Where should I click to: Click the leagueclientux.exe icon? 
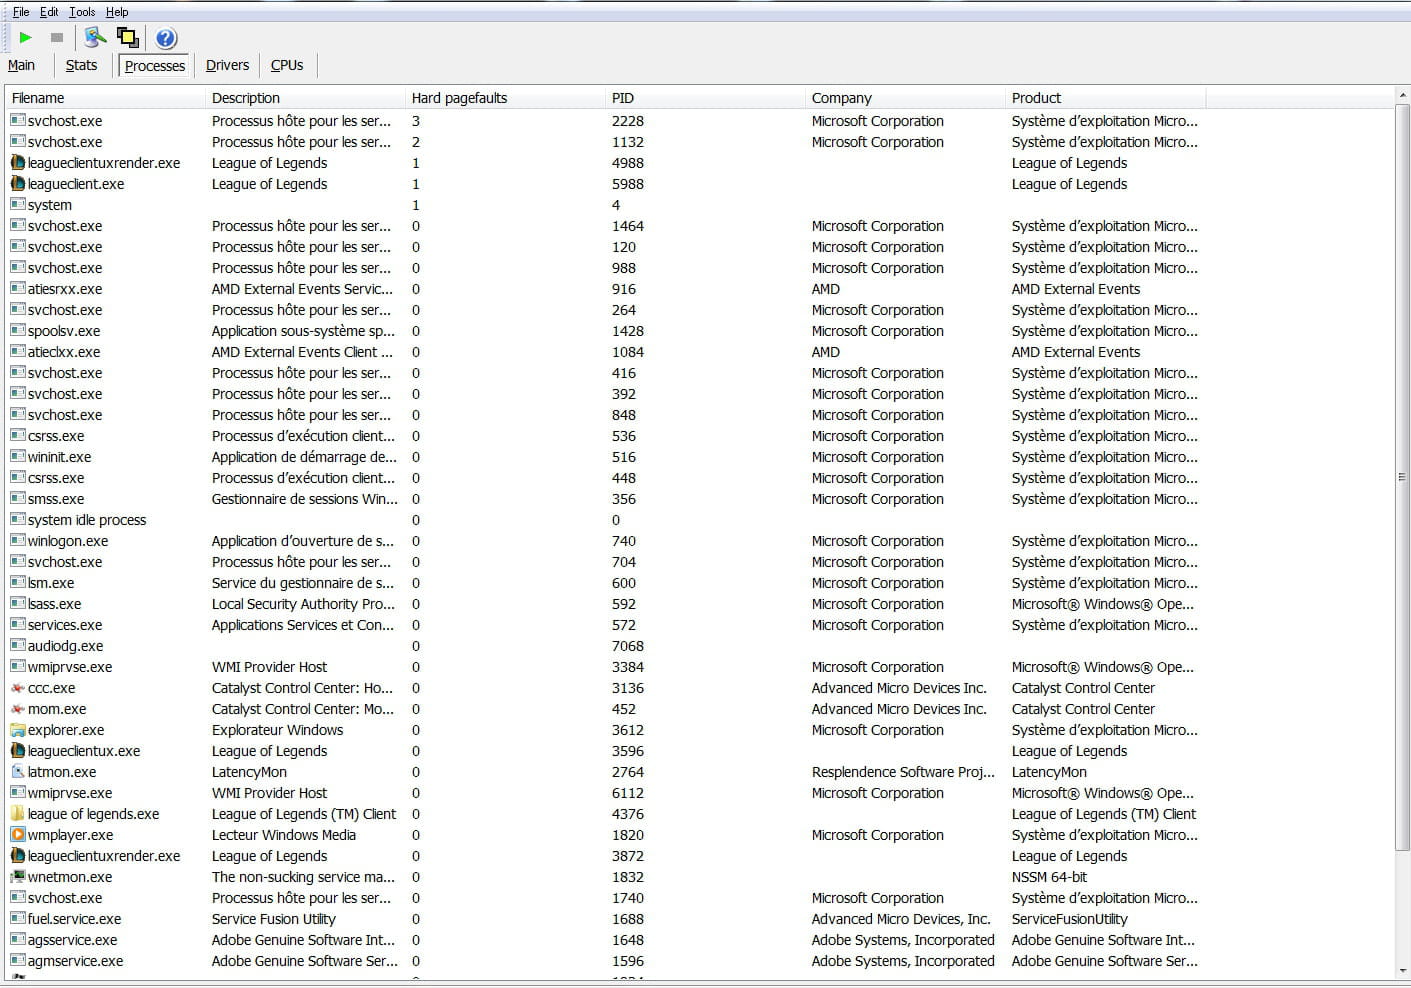pos(18,751)
